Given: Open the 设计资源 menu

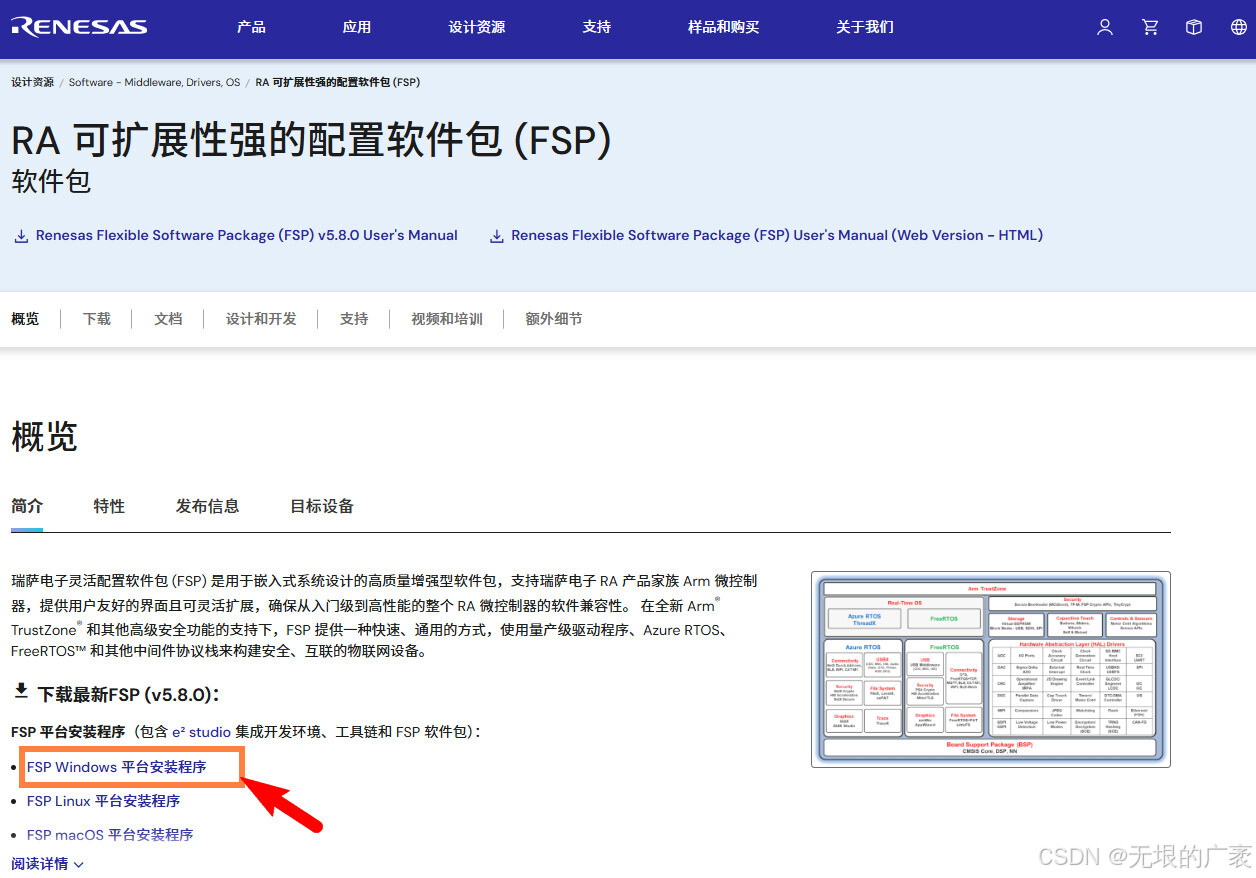Looking at the screenshot, I should (477, 27).
